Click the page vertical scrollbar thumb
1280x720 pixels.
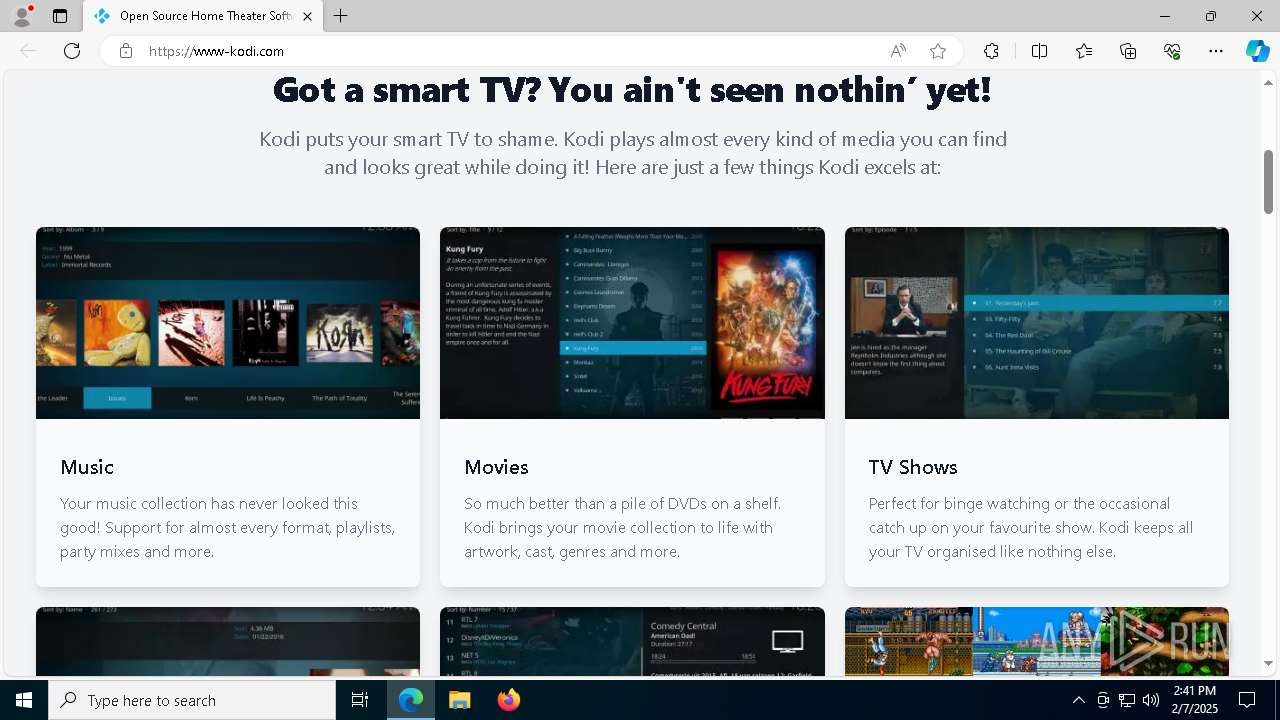(x=1269, y=182)
